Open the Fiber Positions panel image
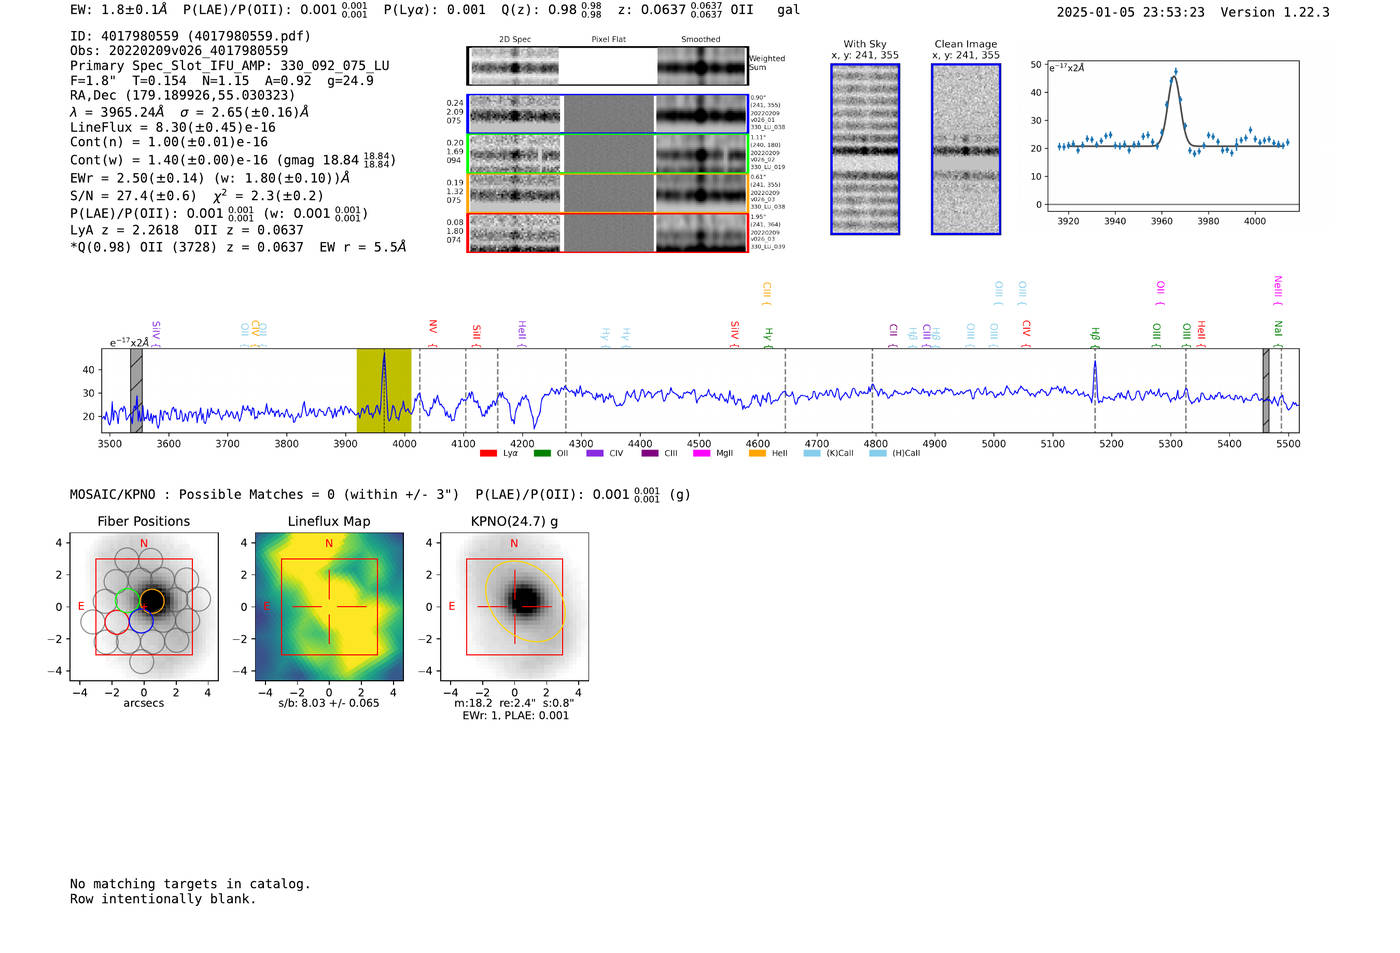Image resolution: width=1400 pixels, height=953 pixels. point(144,607)
